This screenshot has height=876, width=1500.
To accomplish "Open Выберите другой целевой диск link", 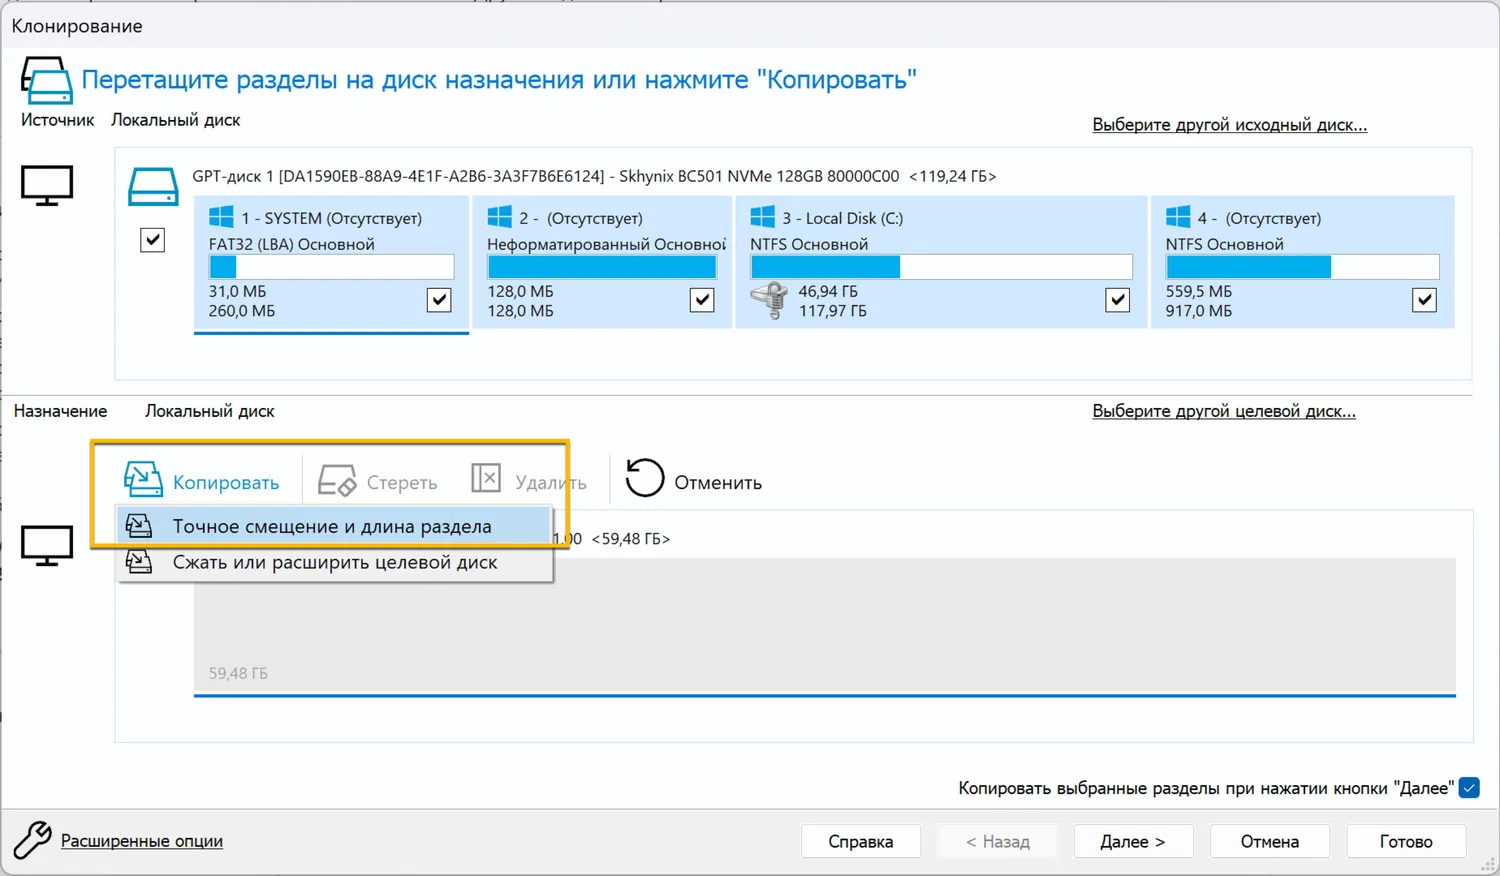I will point(1223,411).
